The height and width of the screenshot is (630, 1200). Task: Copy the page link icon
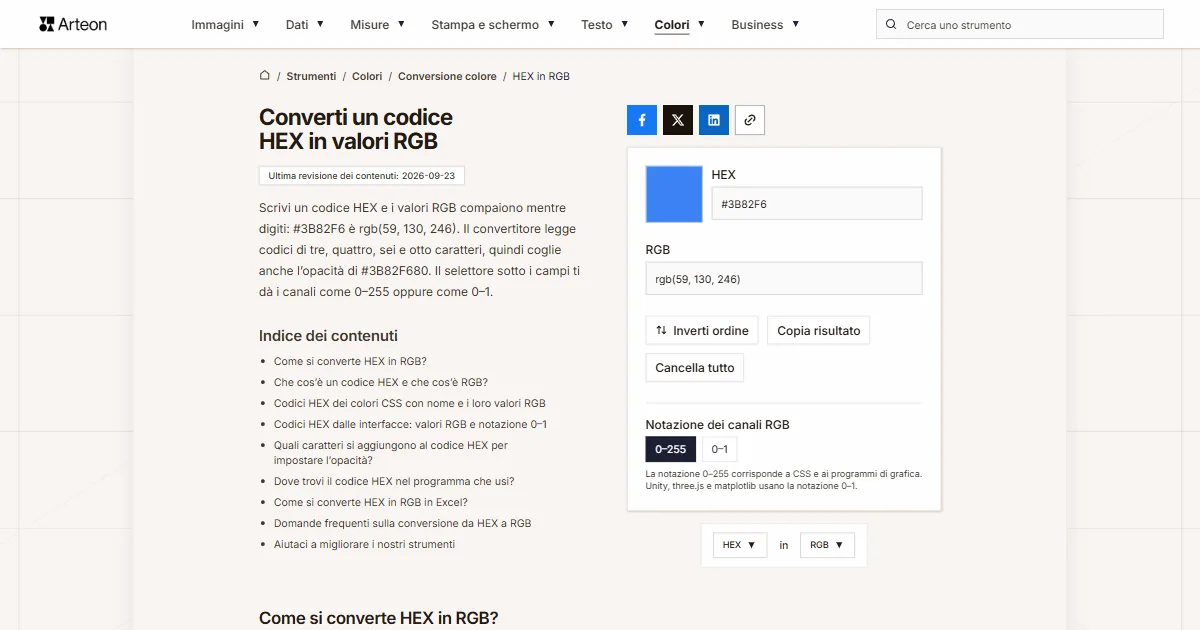click(x=750, y=120)
